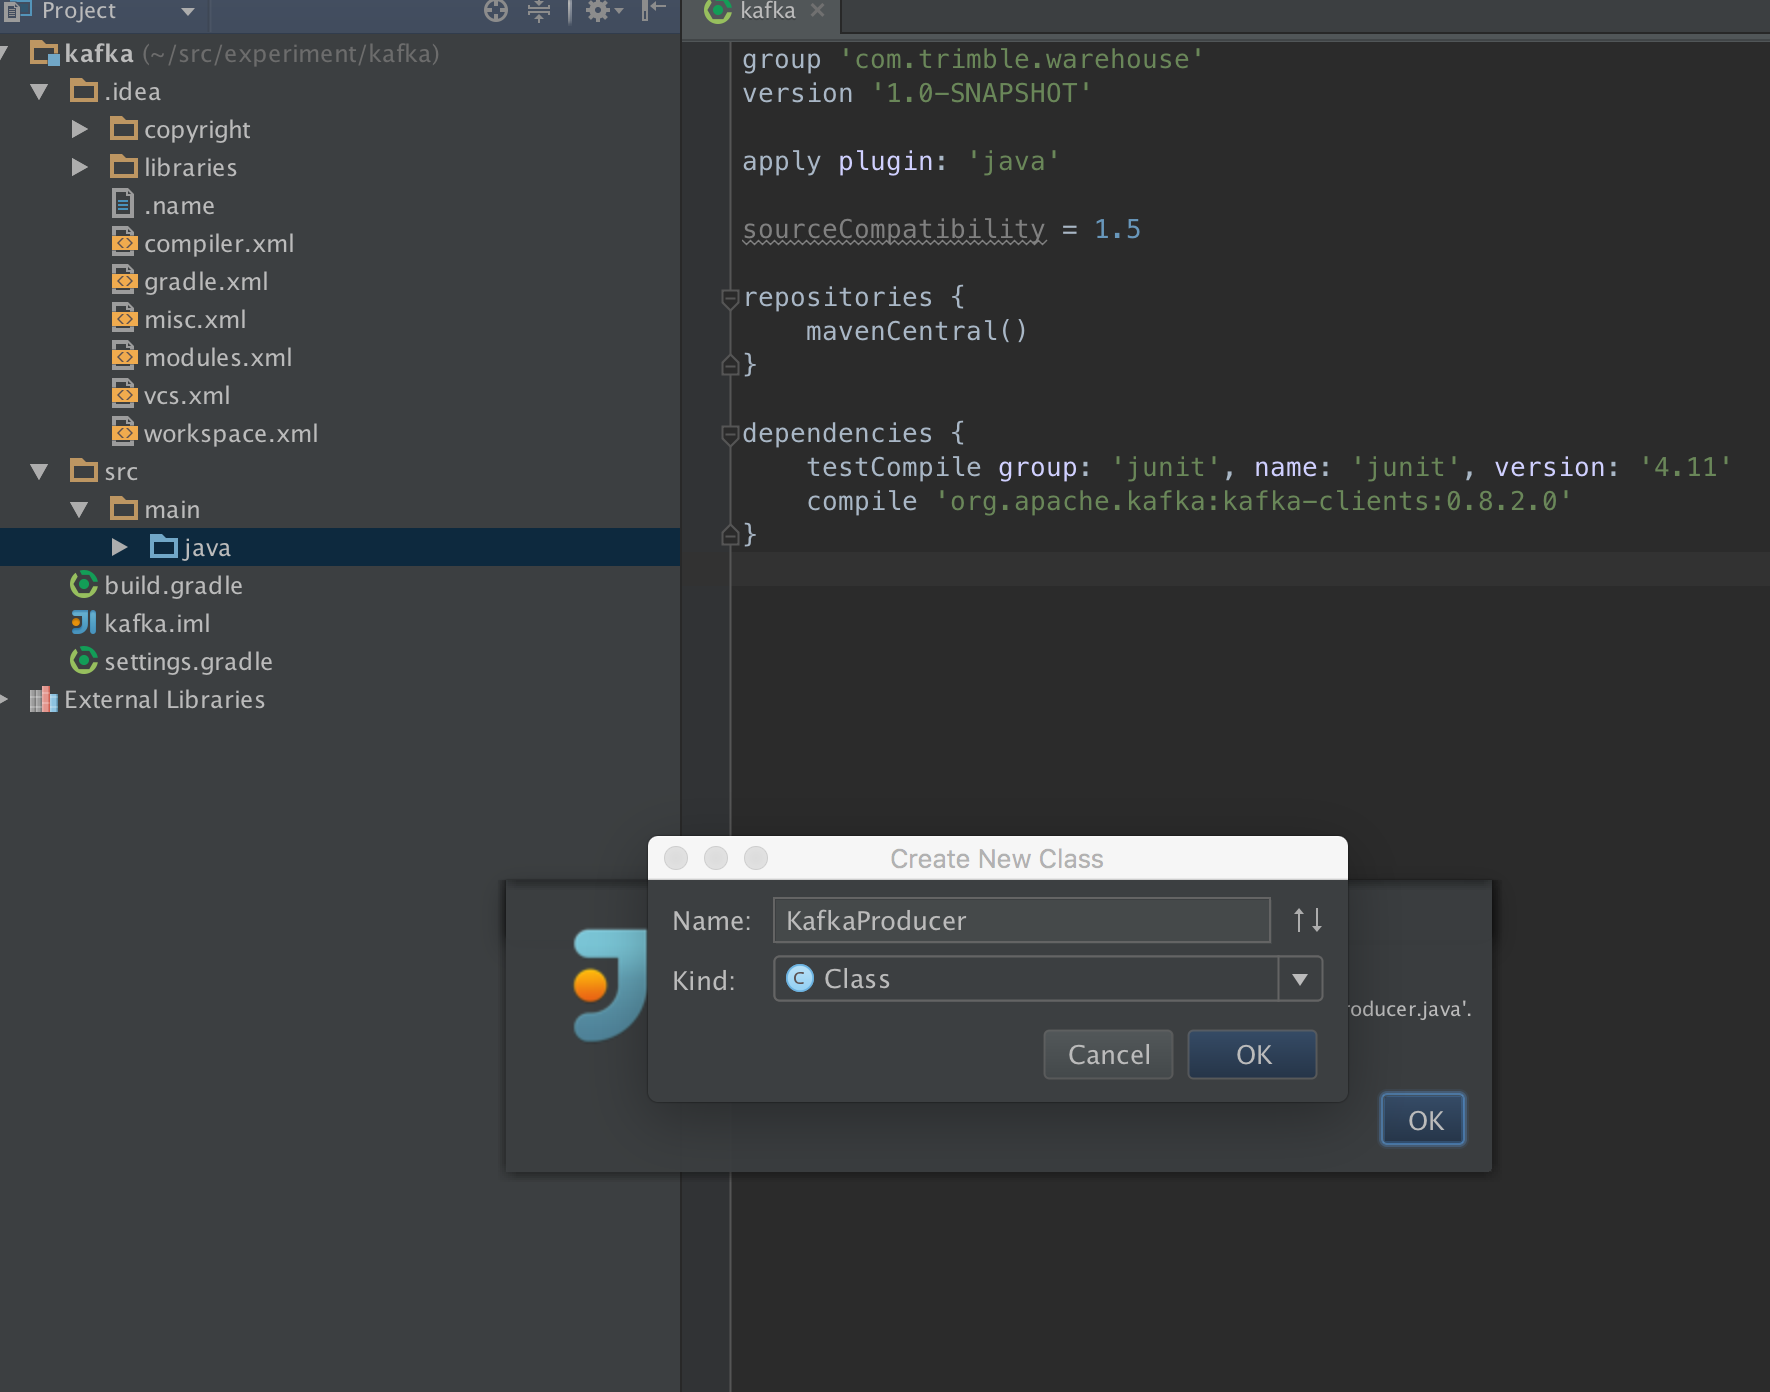
Task: Open gradle.xml file
Action: (206, 282)
